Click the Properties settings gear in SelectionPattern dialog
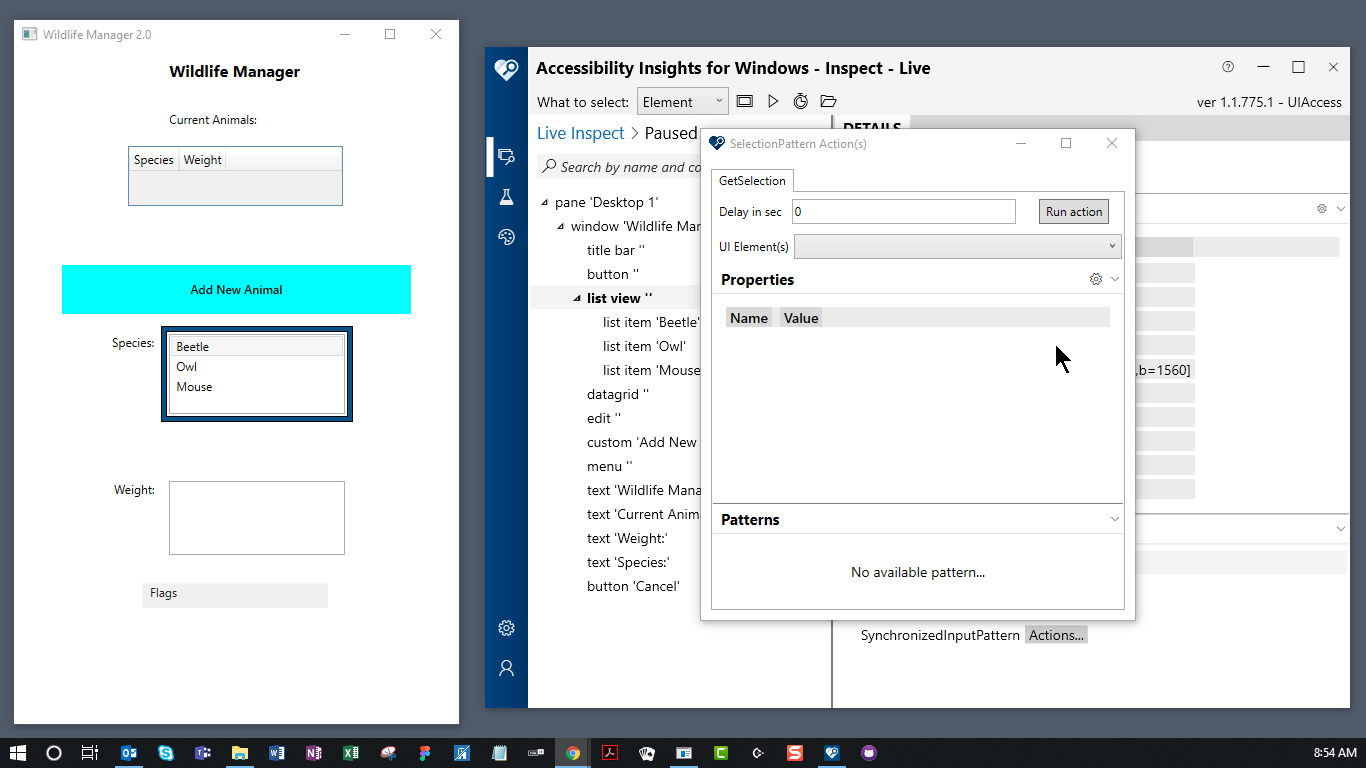 1096,279
